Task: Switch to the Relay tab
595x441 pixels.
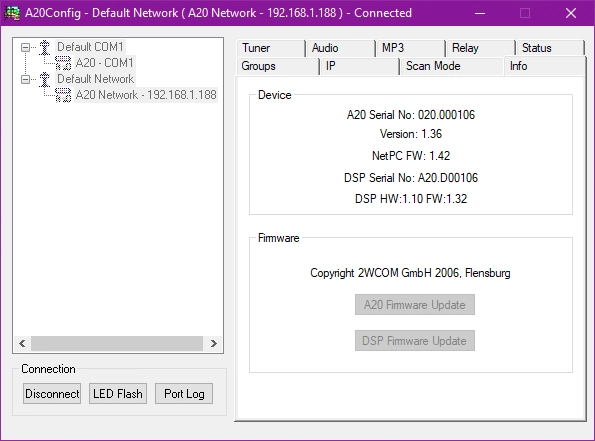Action: tap(480, 48)
